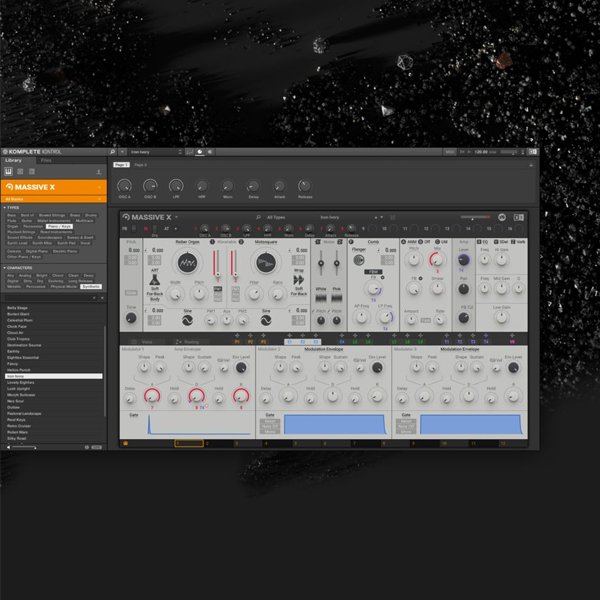Click the Wrap double-arrow icon in oscillator 2

click(x=298, y=280)
